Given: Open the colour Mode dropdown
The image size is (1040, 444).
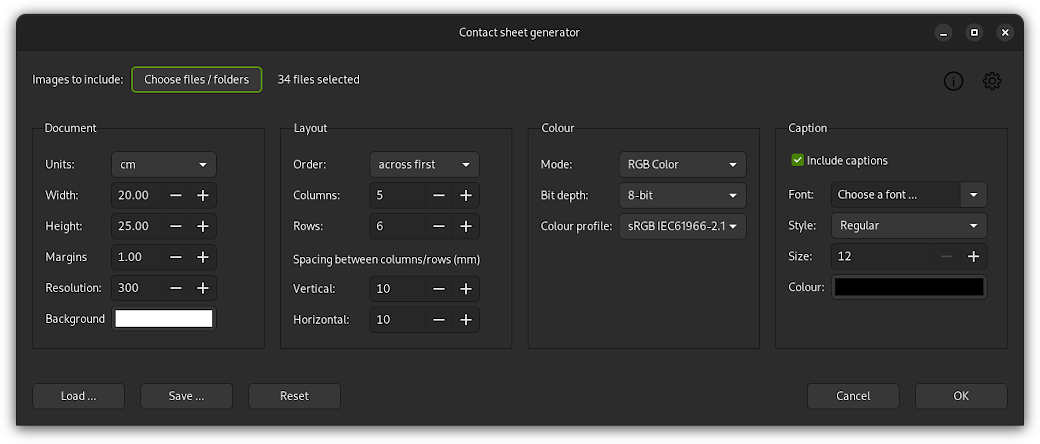Looking at the screenshot, I should click(x=682, y=164).
